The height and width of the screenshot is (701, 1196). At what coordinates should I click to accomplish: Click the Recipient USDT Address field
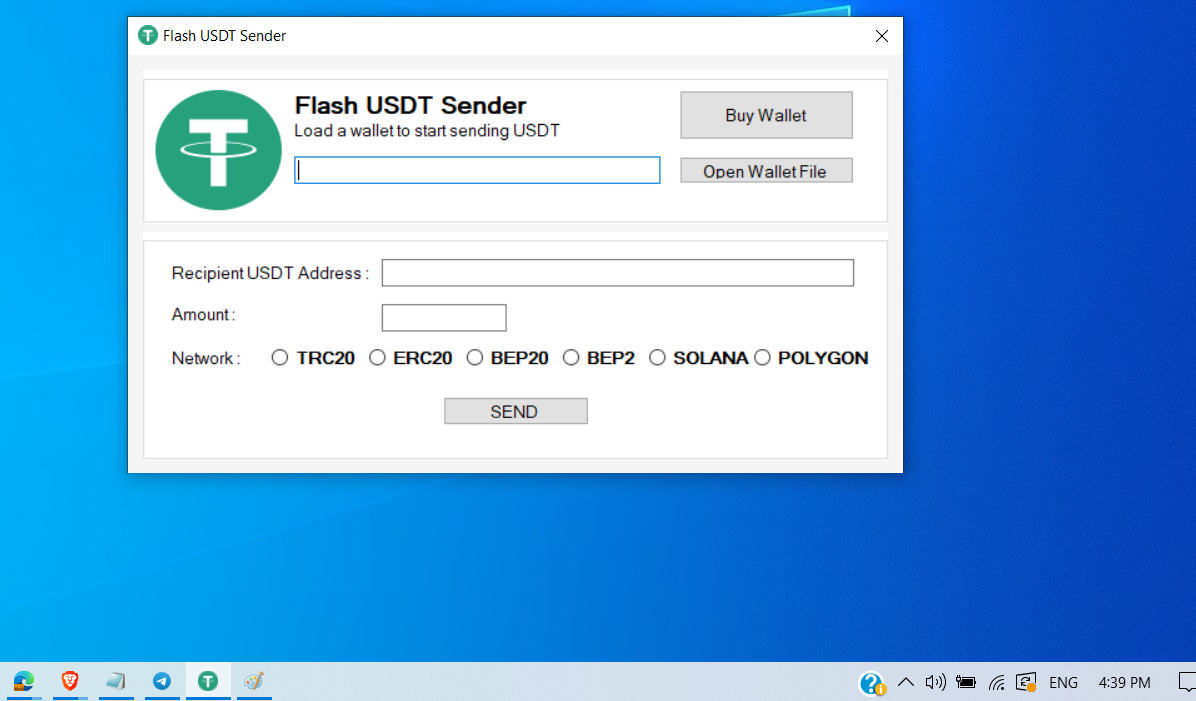tap(618, 272)
